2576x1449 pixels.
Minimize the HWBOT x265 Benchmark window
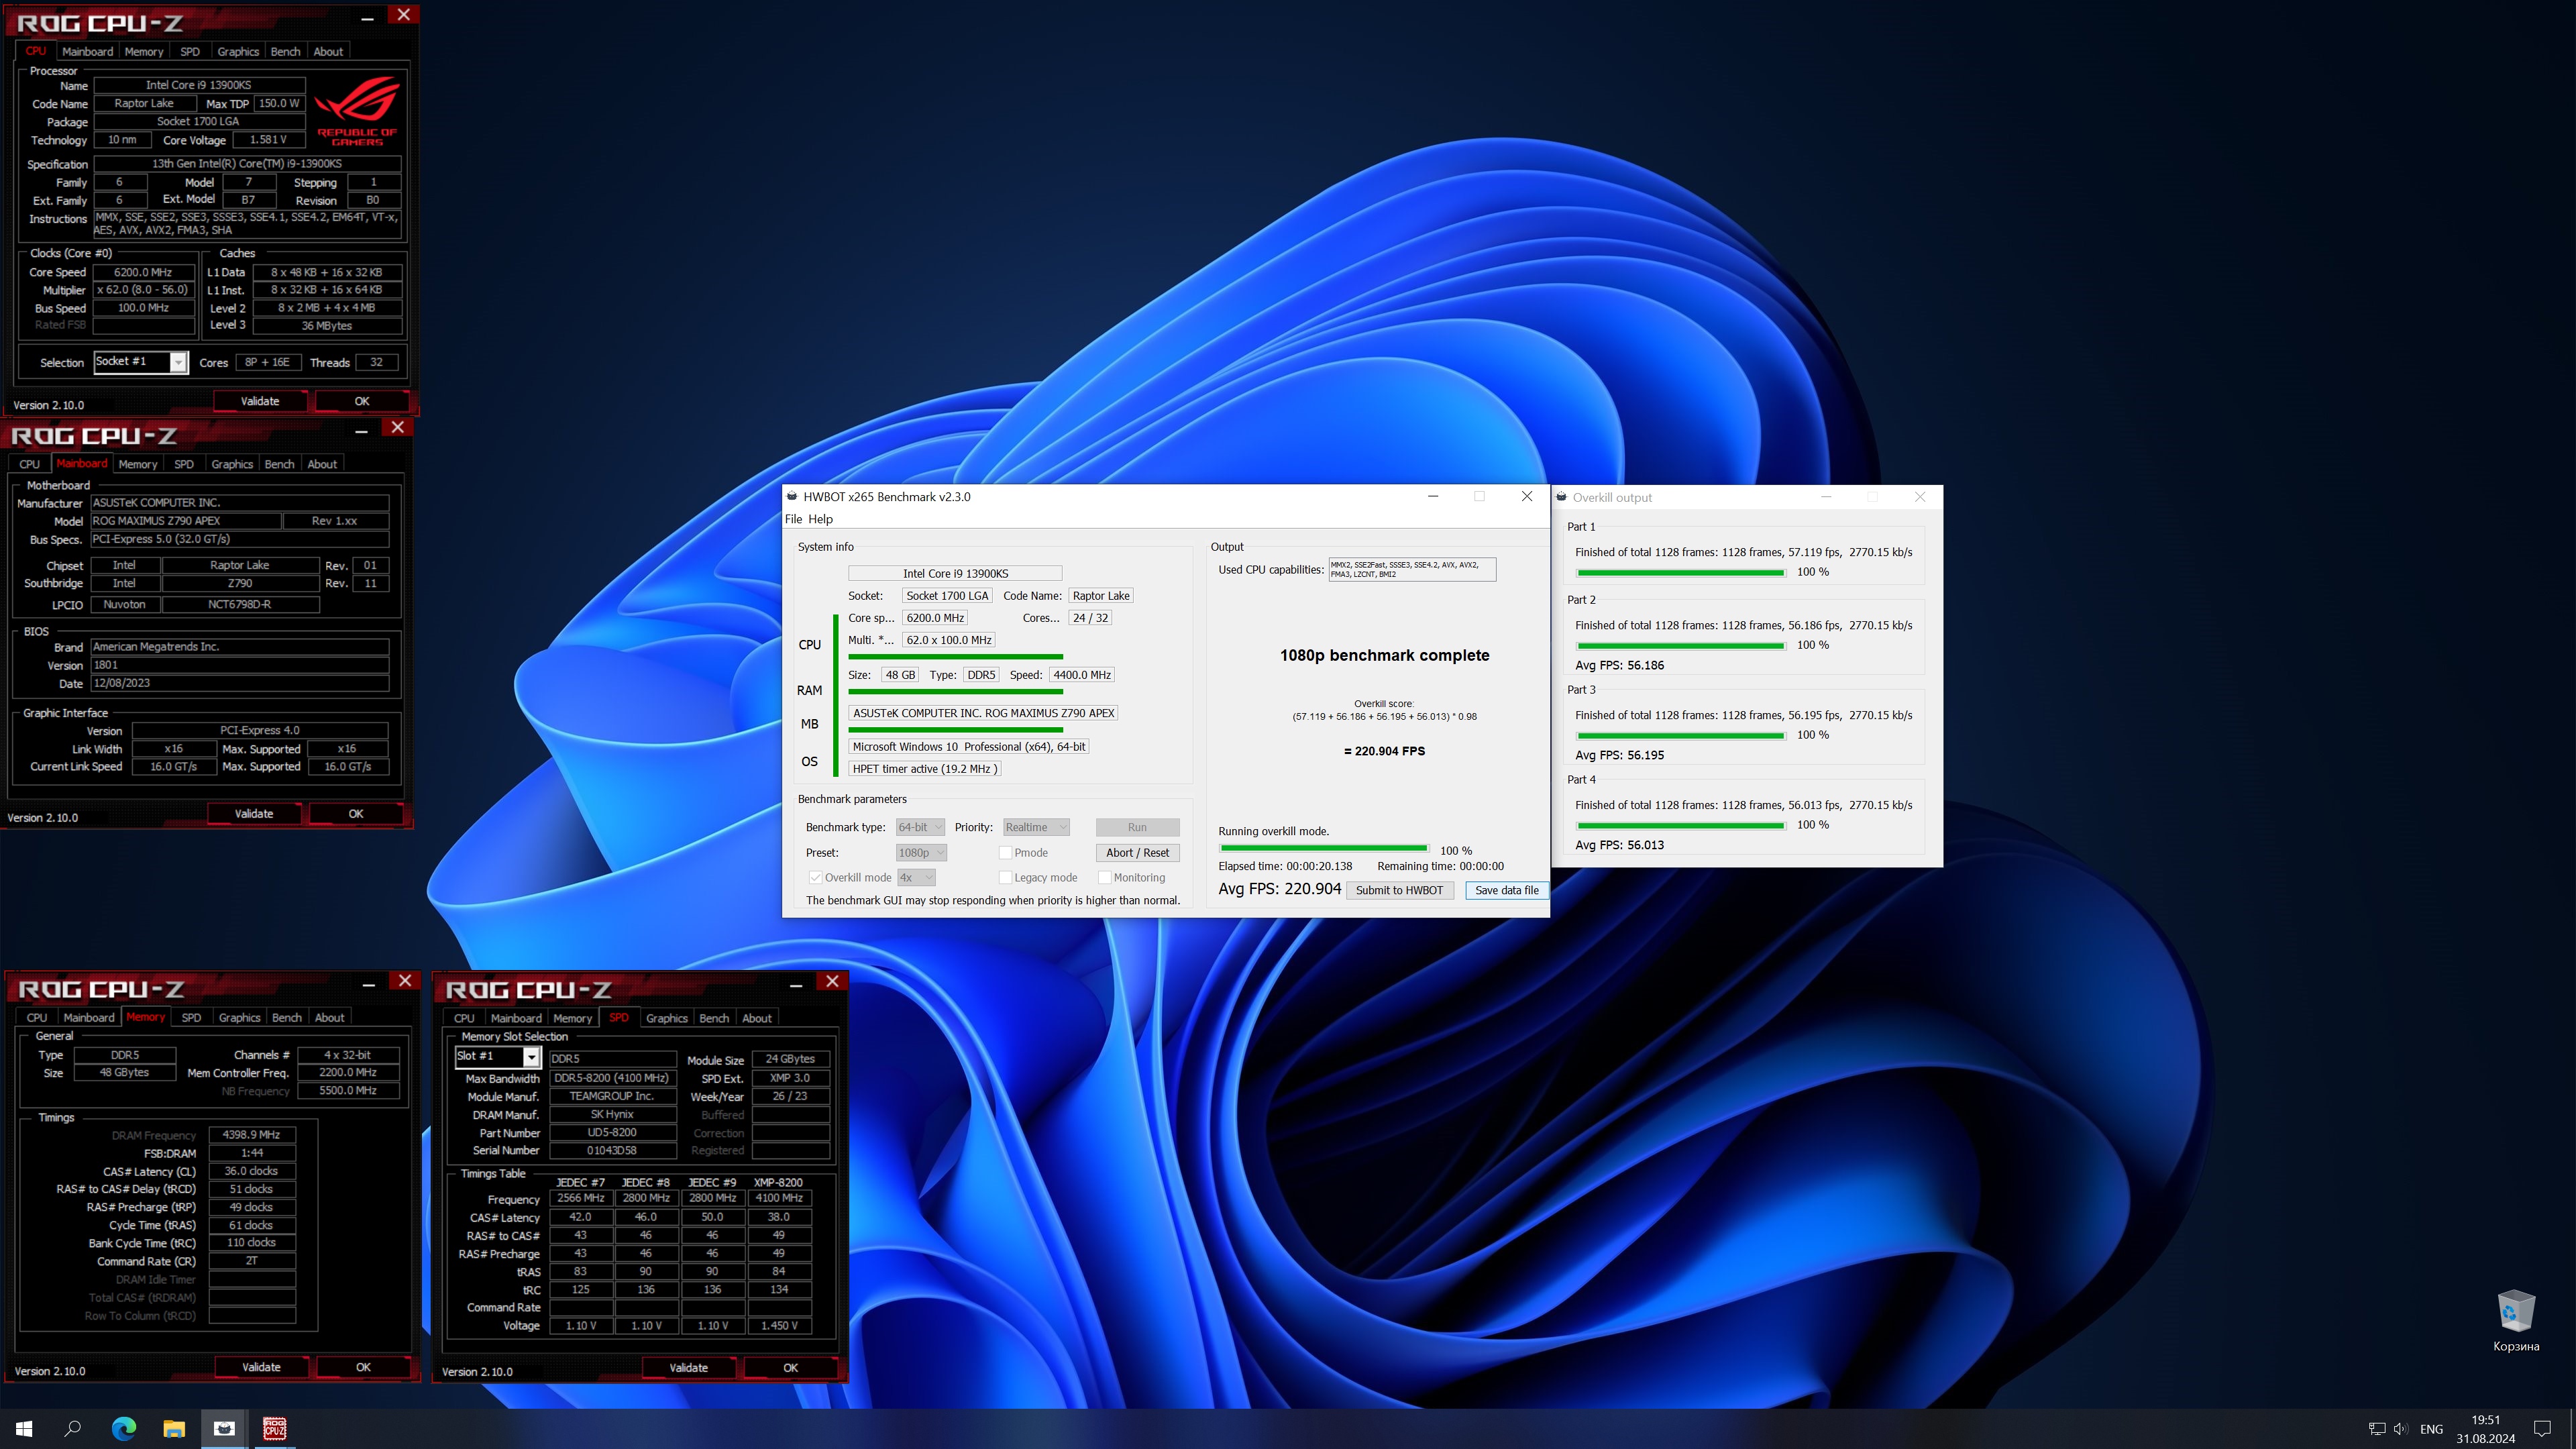(1433, 496)
